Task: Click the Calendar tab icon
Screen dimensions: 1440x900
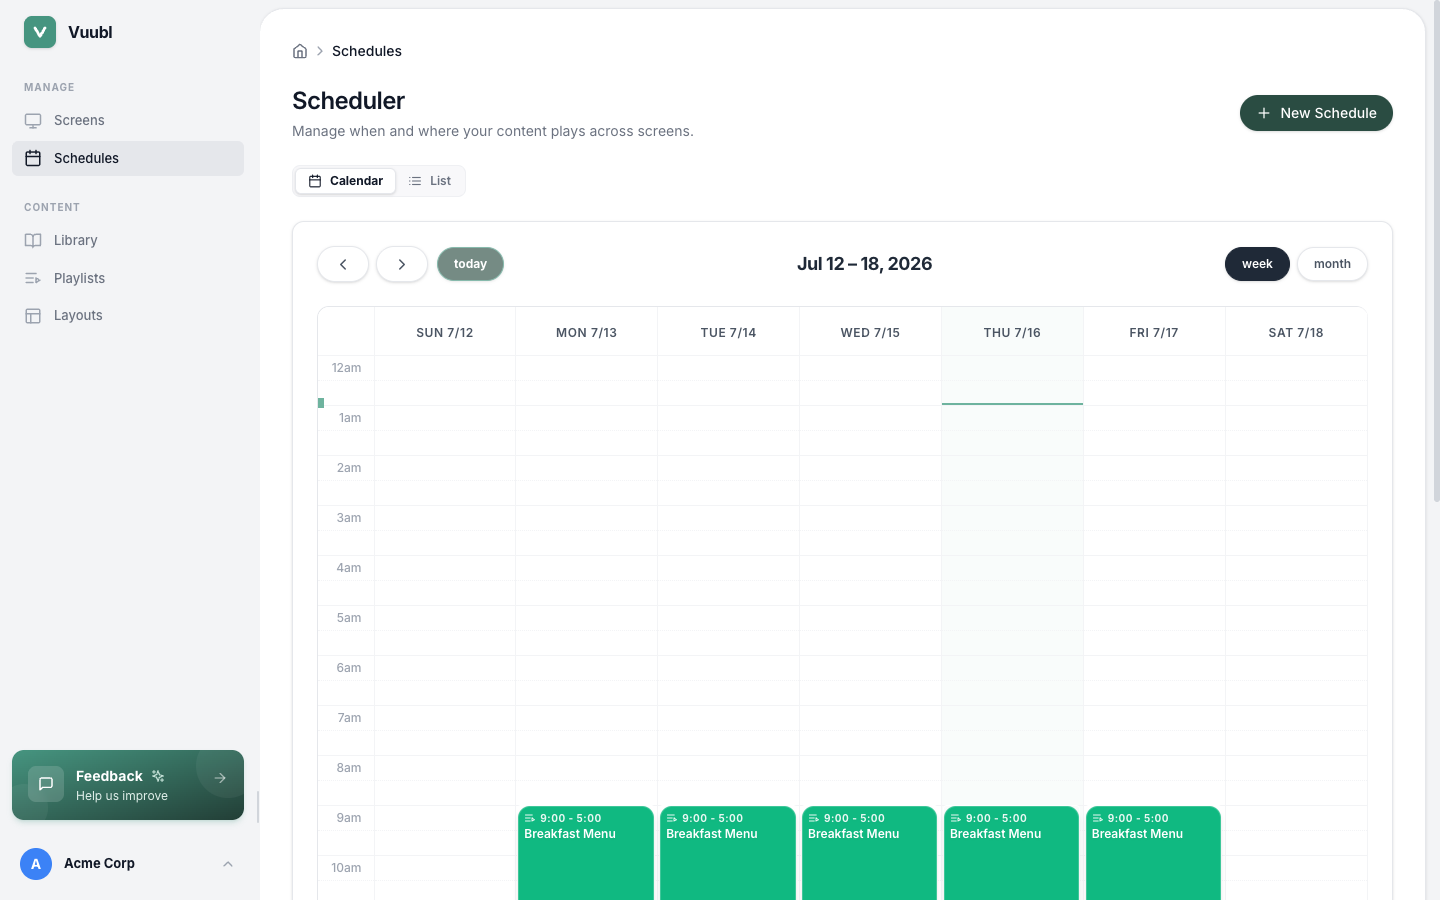Action: point(315,181)
